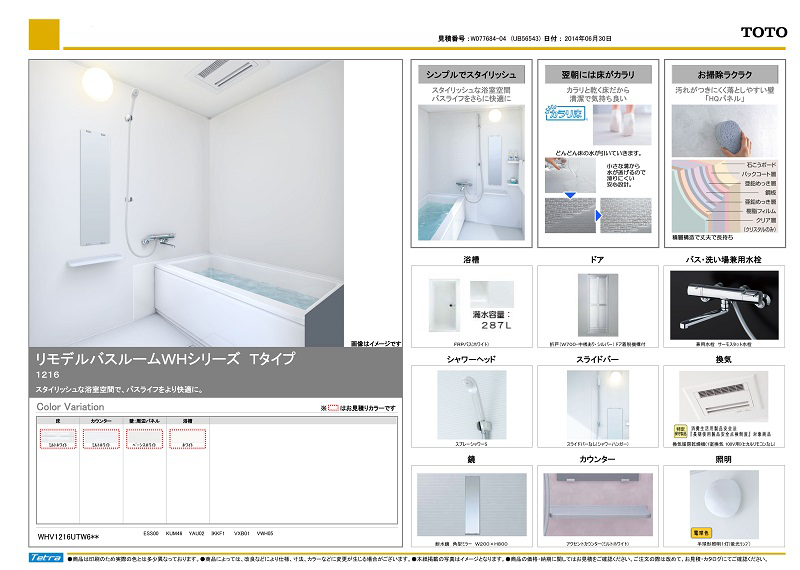Click the red dotted legend box beside お見積りカラーです

click(x=333, y=408)
